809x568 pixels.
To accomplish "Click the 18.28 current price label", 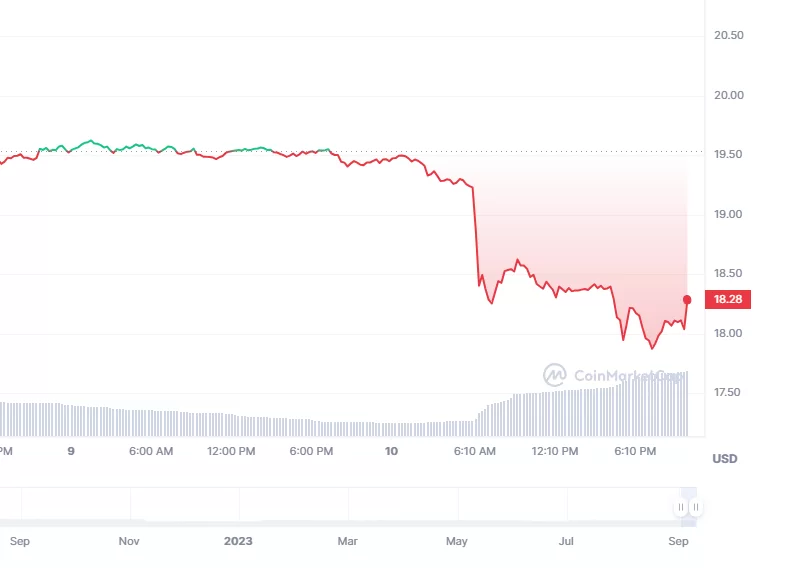I will (x=729, y=299).
